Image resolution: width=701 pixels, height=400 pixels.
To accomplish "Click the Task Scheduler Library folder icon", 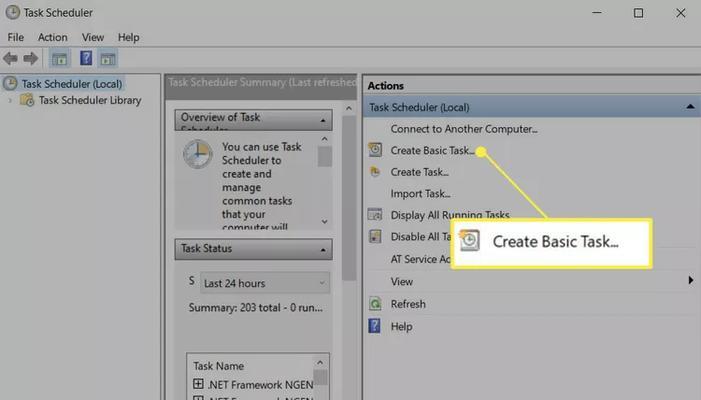I will tap(27, 100).
